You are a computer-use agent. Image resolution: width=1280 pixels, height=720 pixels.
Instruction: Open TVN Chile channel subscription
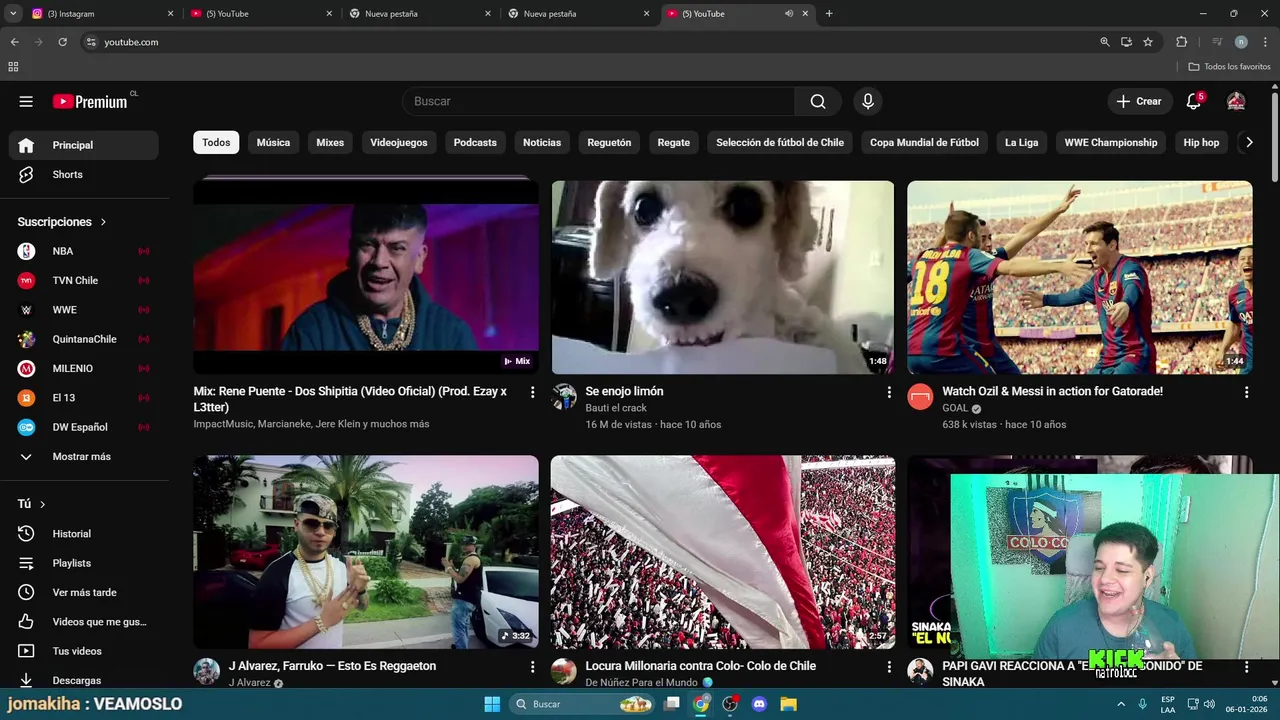pyautogui.click(x=84, y=280)
